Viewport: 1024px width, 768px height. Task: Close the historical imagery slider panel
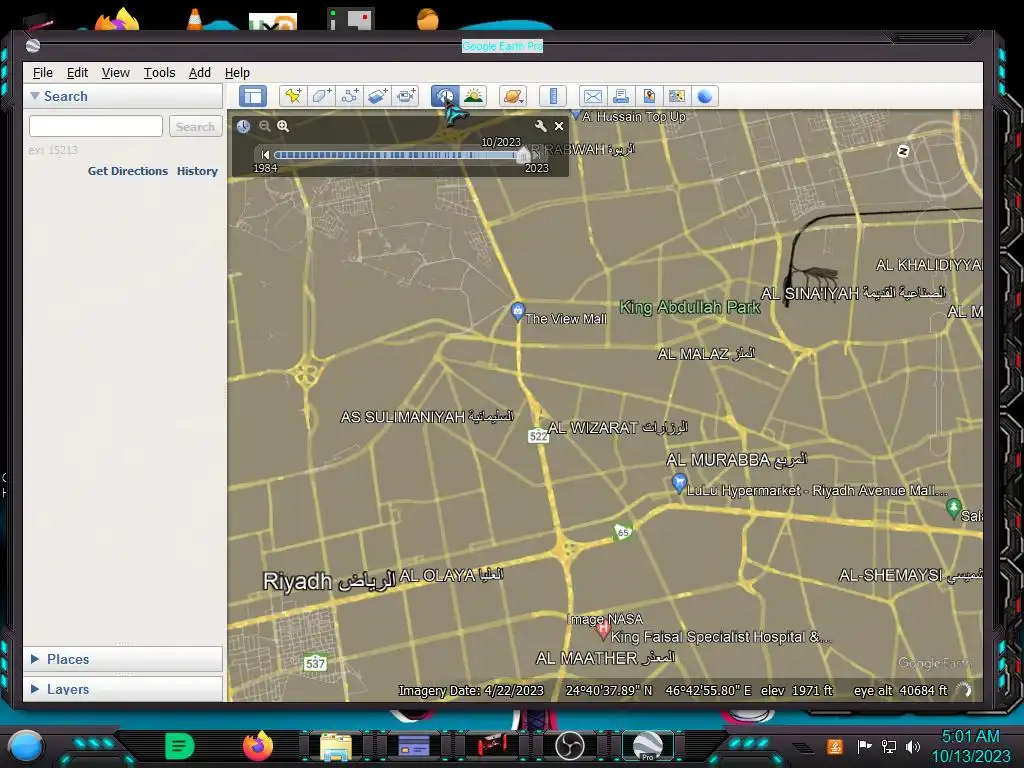point(559,126)
